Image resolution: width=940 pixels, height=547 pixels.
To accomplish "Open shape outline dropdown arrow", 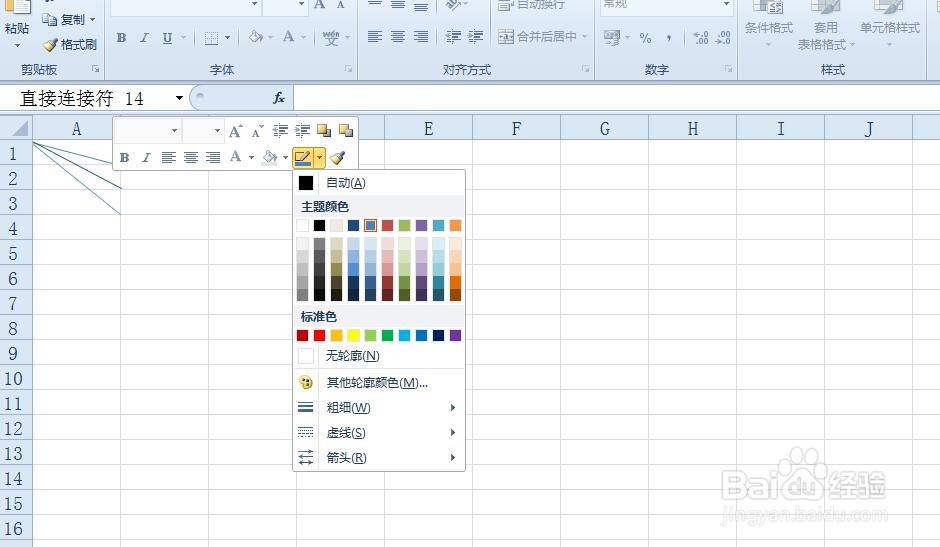I will tap(320, 158).
